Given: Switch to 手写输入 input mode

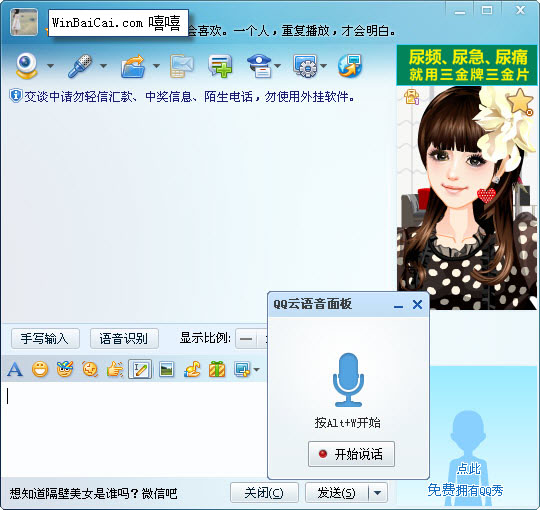Looking at the screenshot, I should (45, 339).
